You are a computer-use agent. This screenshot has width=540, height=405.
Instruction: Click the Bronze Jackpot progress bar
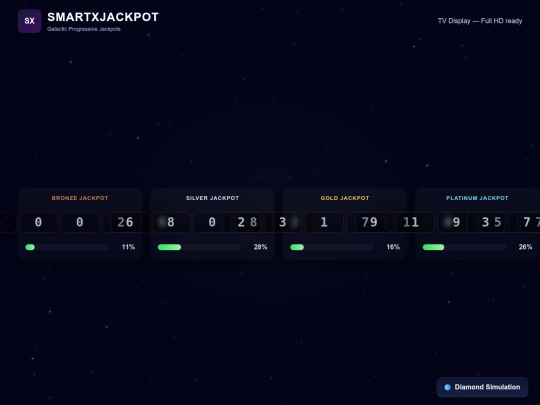[x=67, y=247]
